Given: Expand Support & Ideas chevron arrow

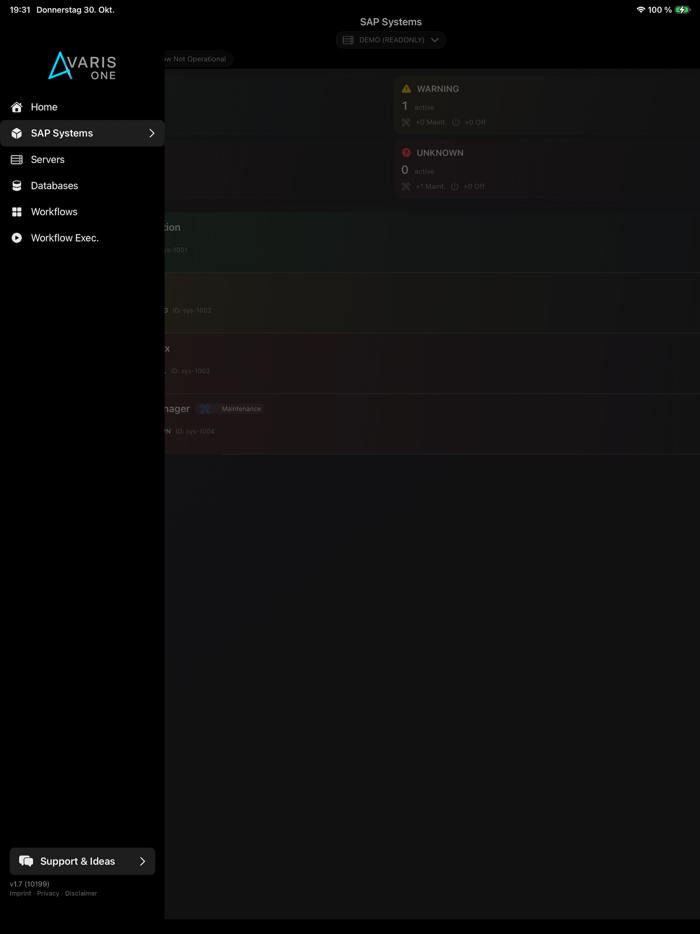Looking at the screenshot, I should [x=142, y=861].
